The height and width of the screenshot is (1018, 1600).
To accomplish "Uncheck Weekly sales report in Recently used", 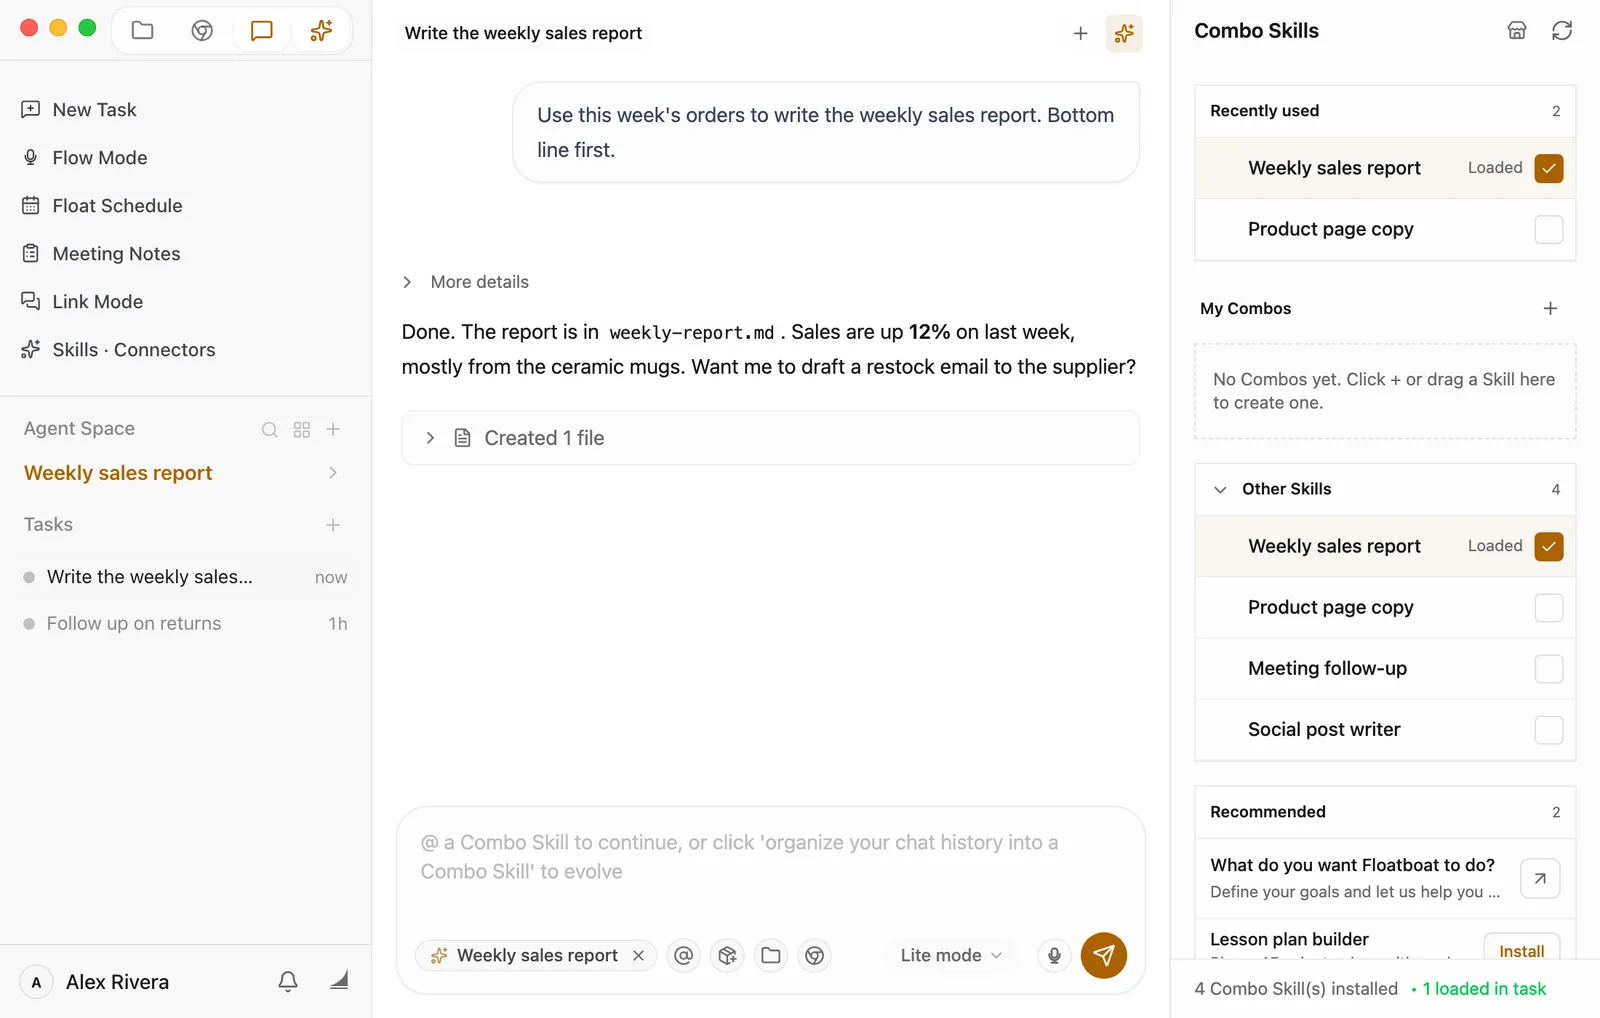I will [1549, 169].
